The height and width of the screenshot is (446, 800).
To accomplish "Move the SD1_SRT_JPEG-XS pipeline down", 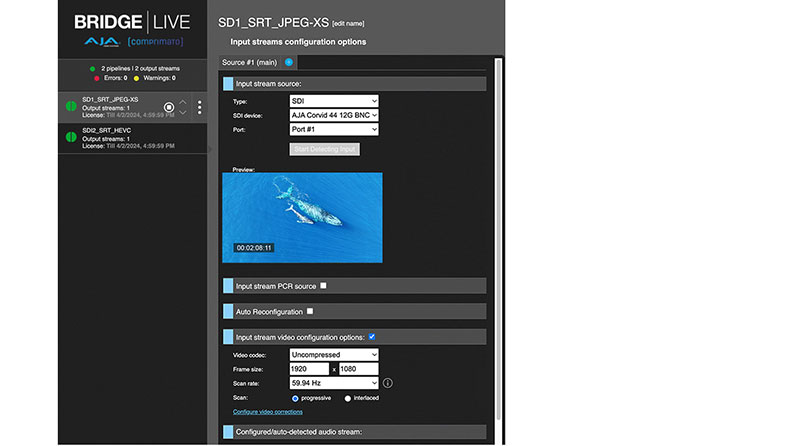I will (183, 113).
